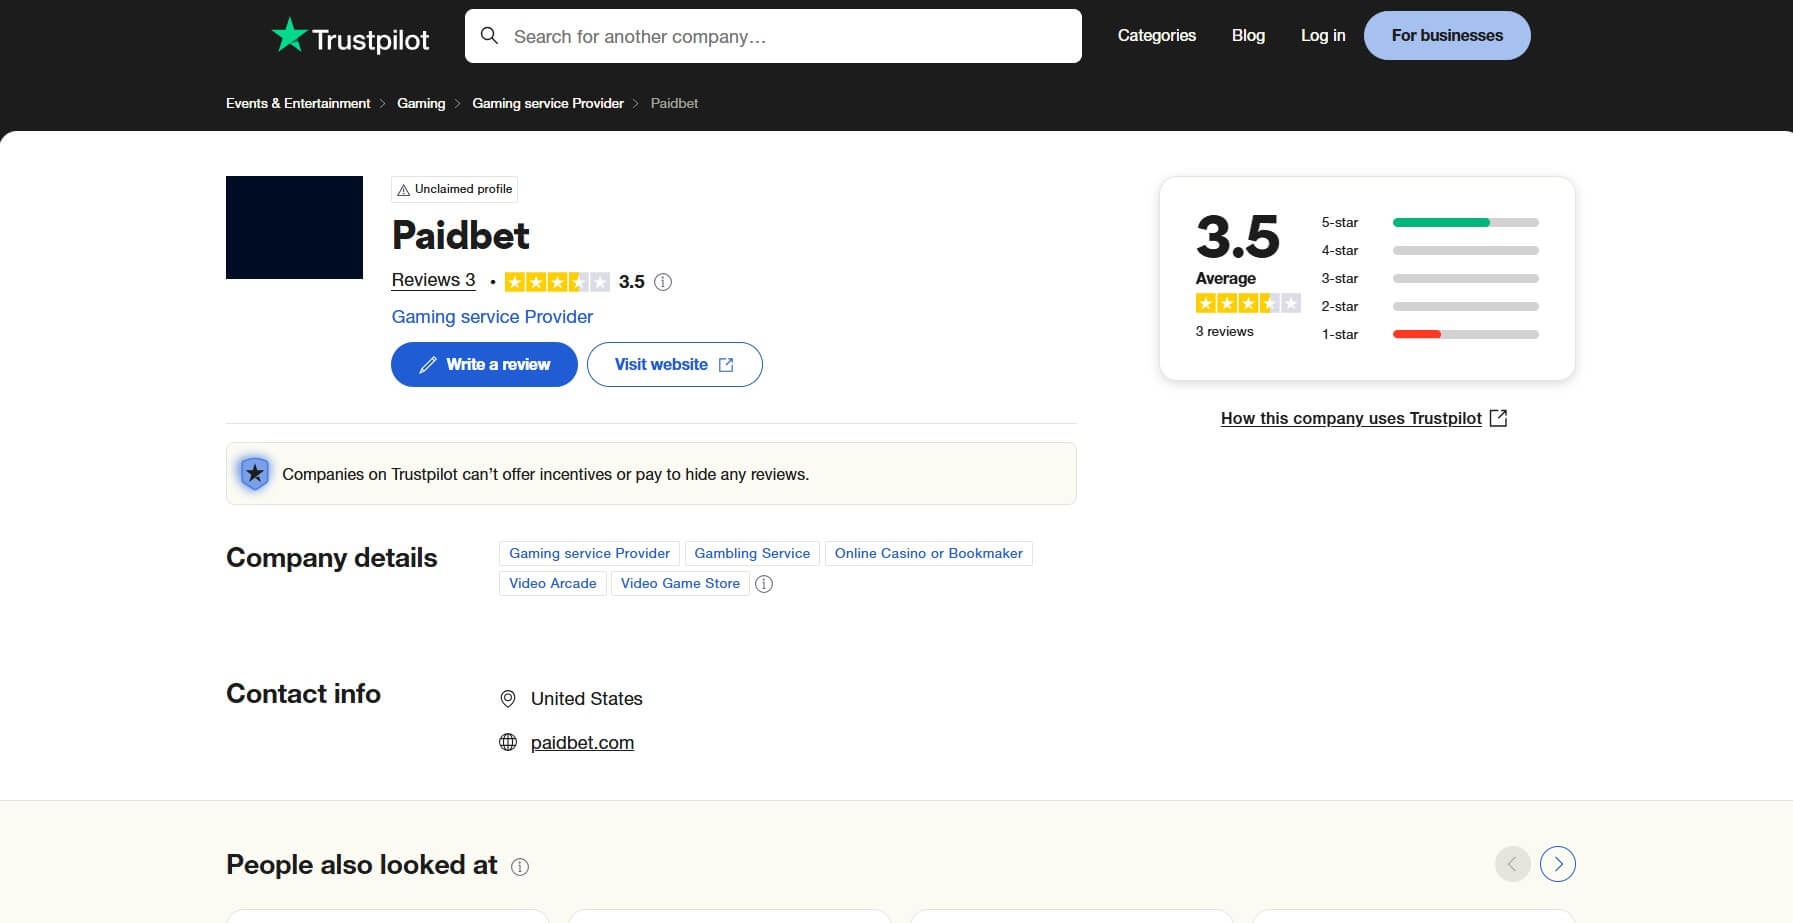
Task: Click the info icon beside company category tags
Action: [x=764, y=583]
